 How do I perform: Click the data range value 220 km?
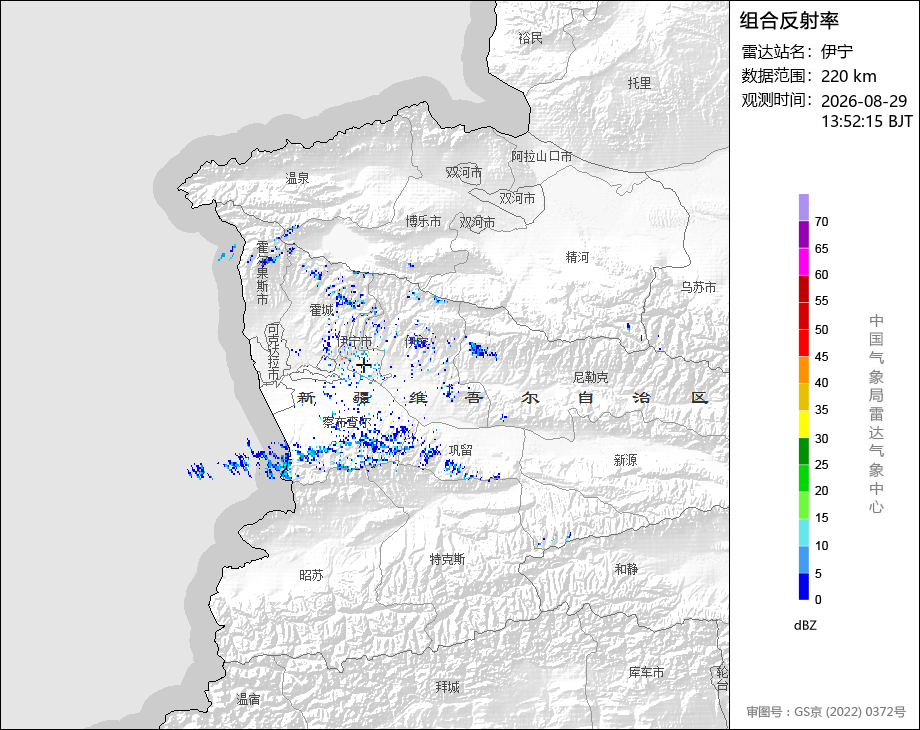(848, 76)
